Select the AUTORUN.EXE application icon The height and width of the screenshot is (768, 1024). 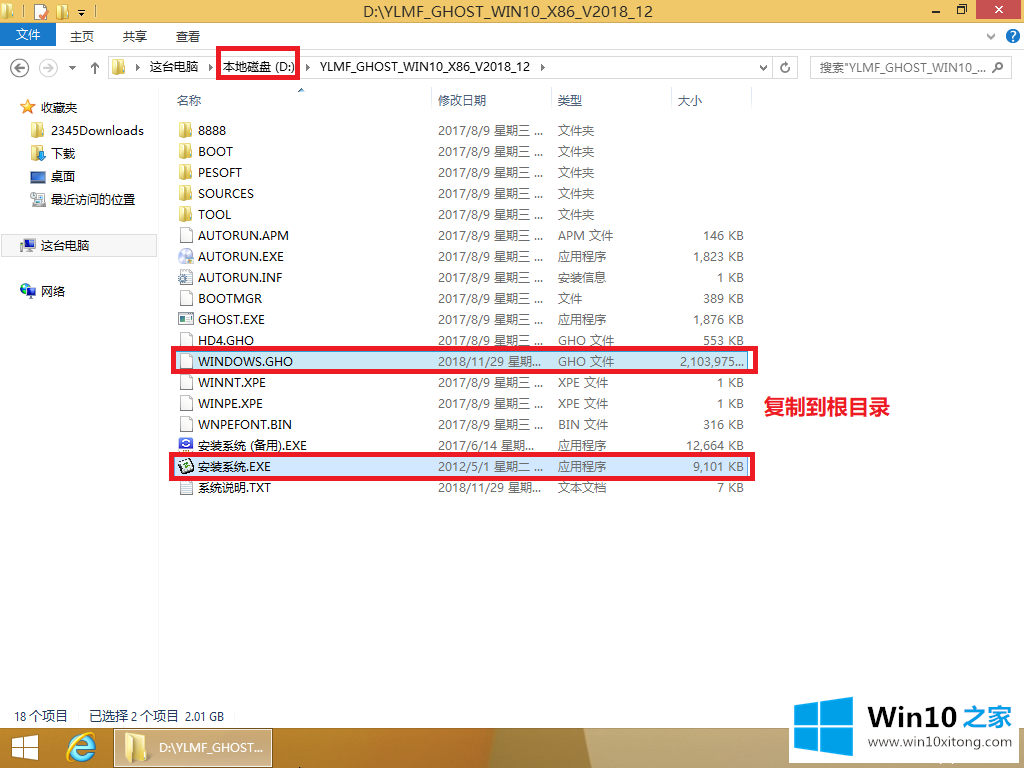click(x=185, y=256)
